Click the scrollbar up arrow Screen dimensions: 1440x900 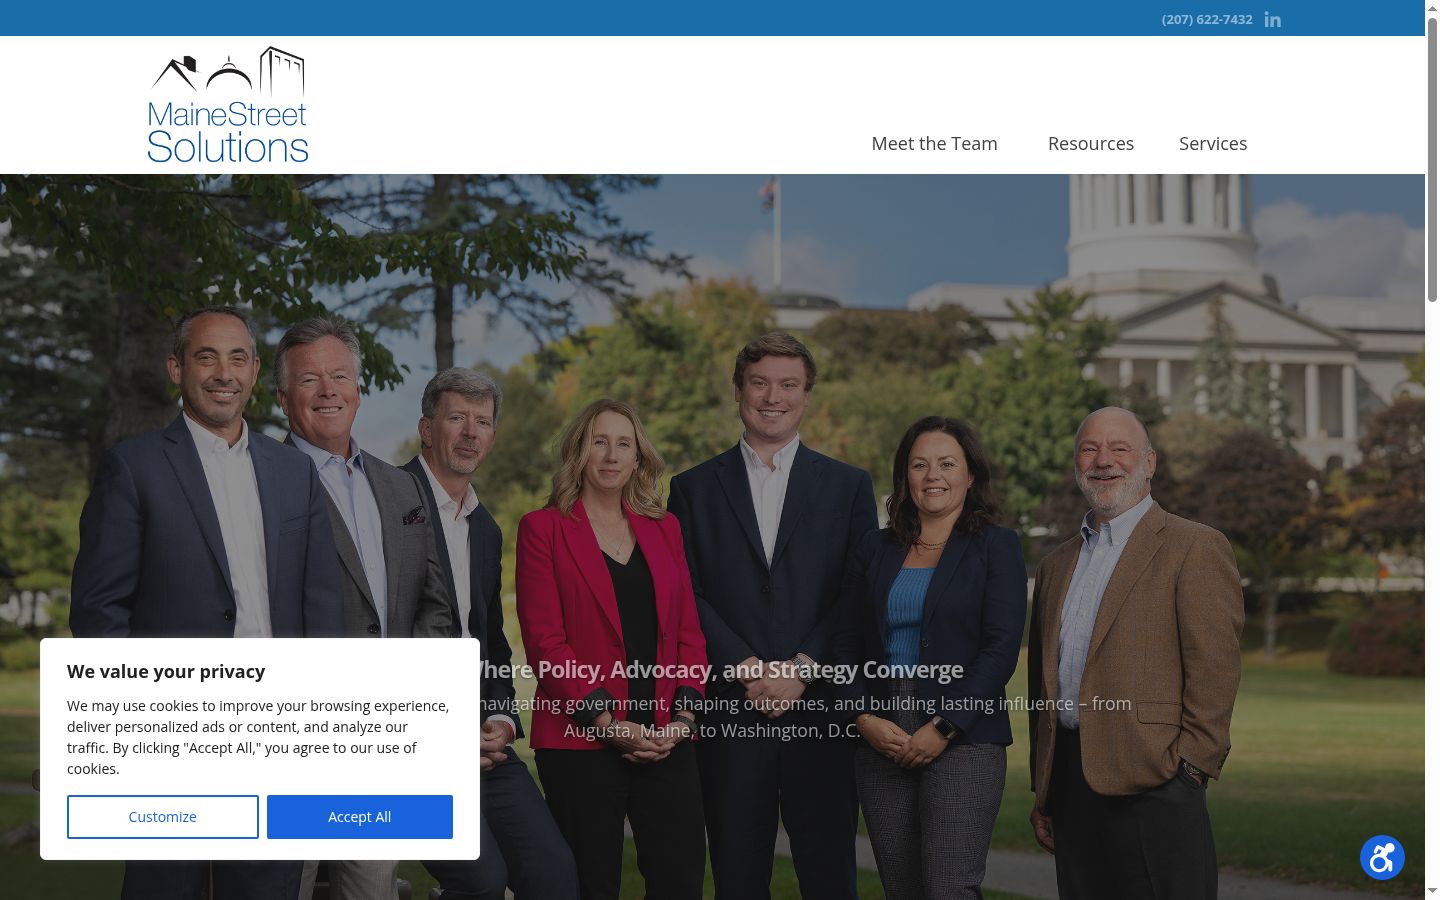pyautogui.click(x=1432, y=8)
